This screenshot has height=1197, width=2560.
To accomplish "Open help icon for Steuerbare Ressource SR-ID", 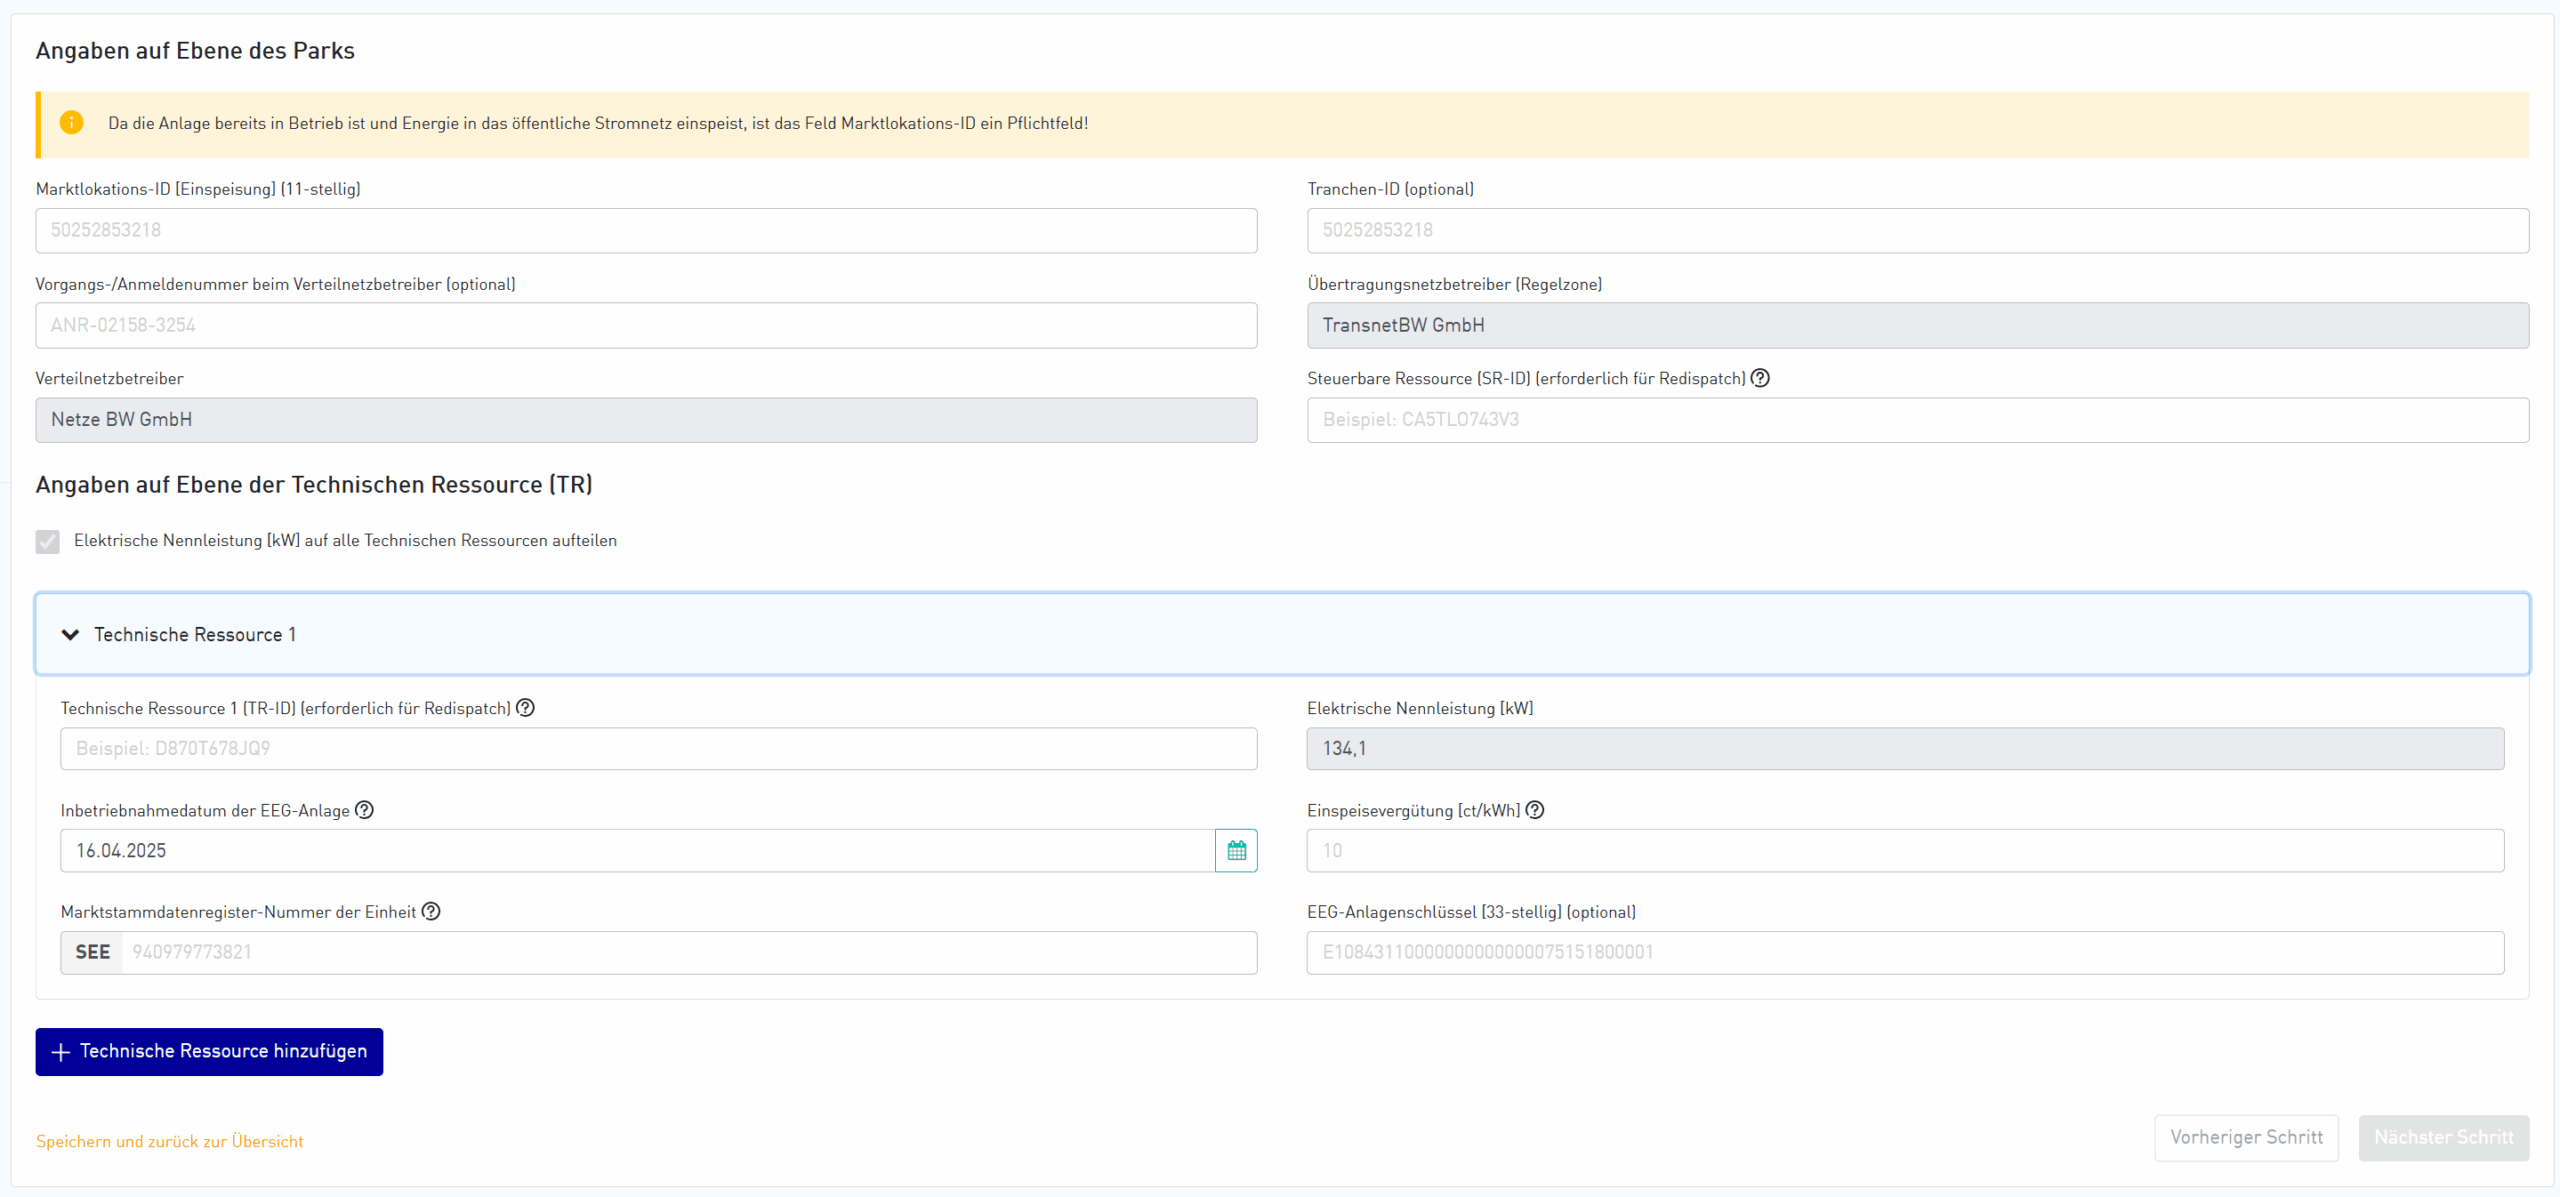I will pyautogui.click(x=1761, y=378).
